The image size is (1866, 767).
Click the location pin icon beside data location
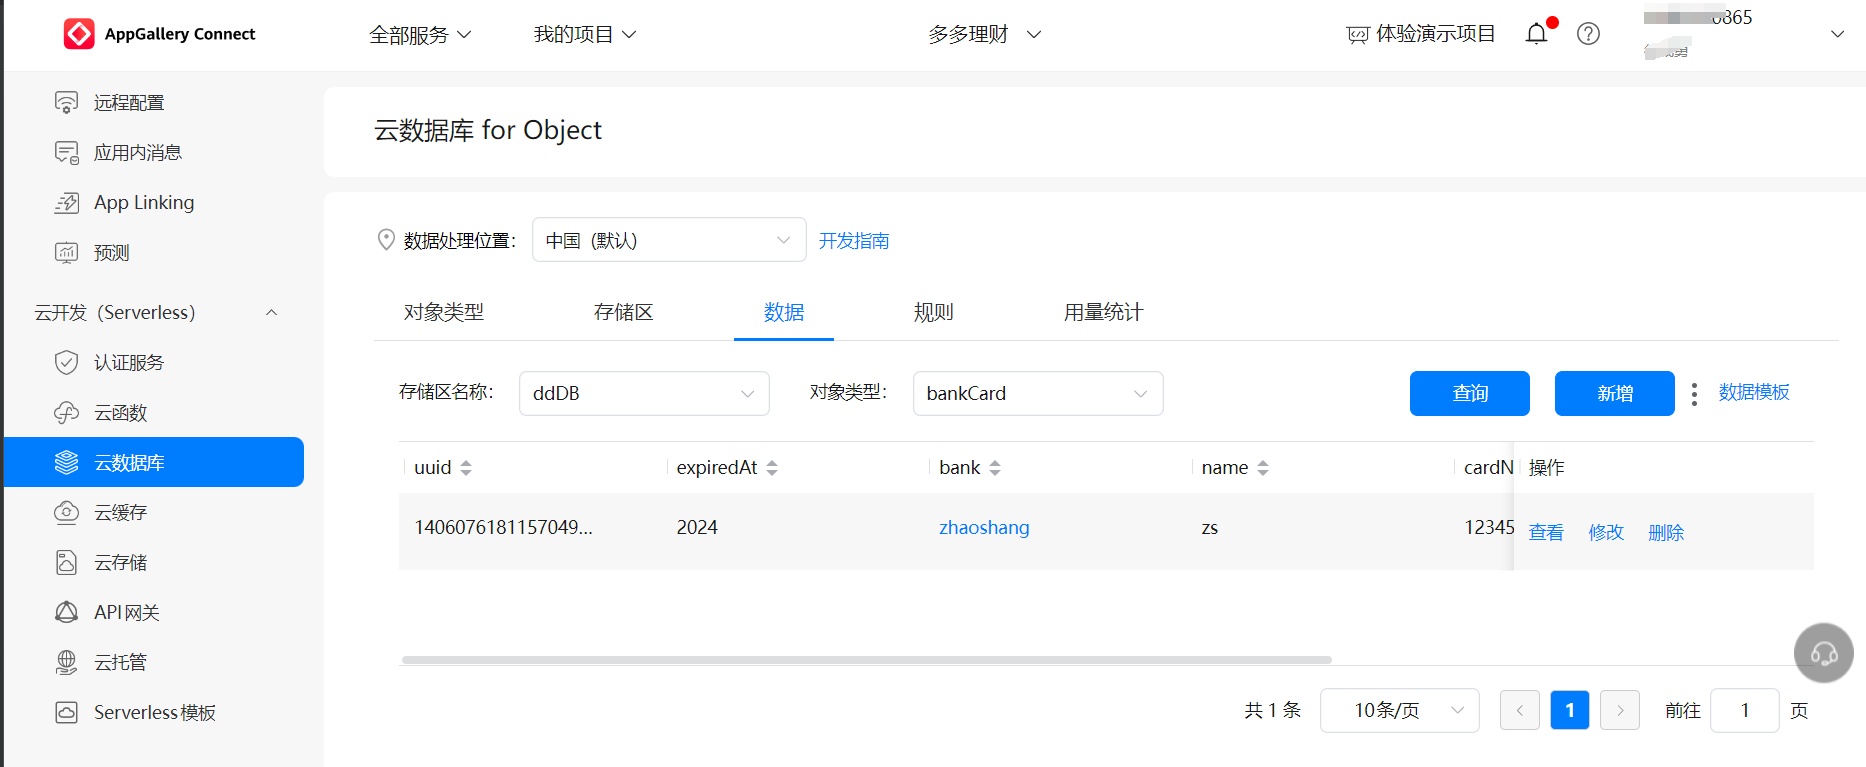386,240
